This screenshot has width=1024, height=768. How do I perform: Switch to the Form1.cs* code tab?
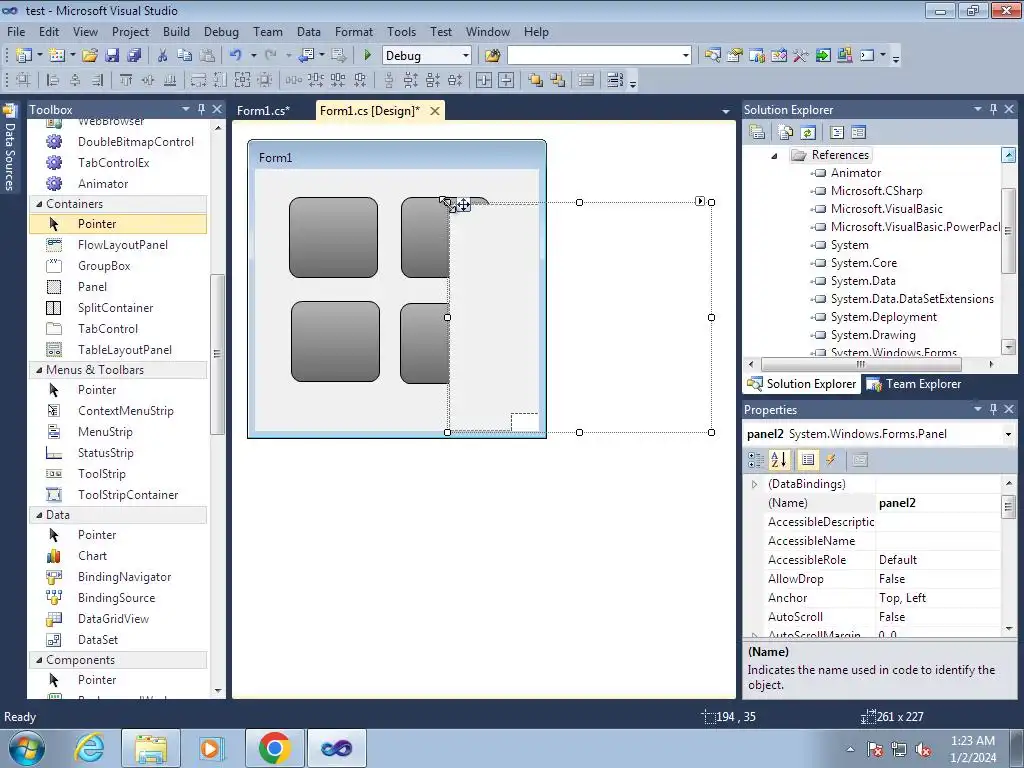[x=263, y=110]
